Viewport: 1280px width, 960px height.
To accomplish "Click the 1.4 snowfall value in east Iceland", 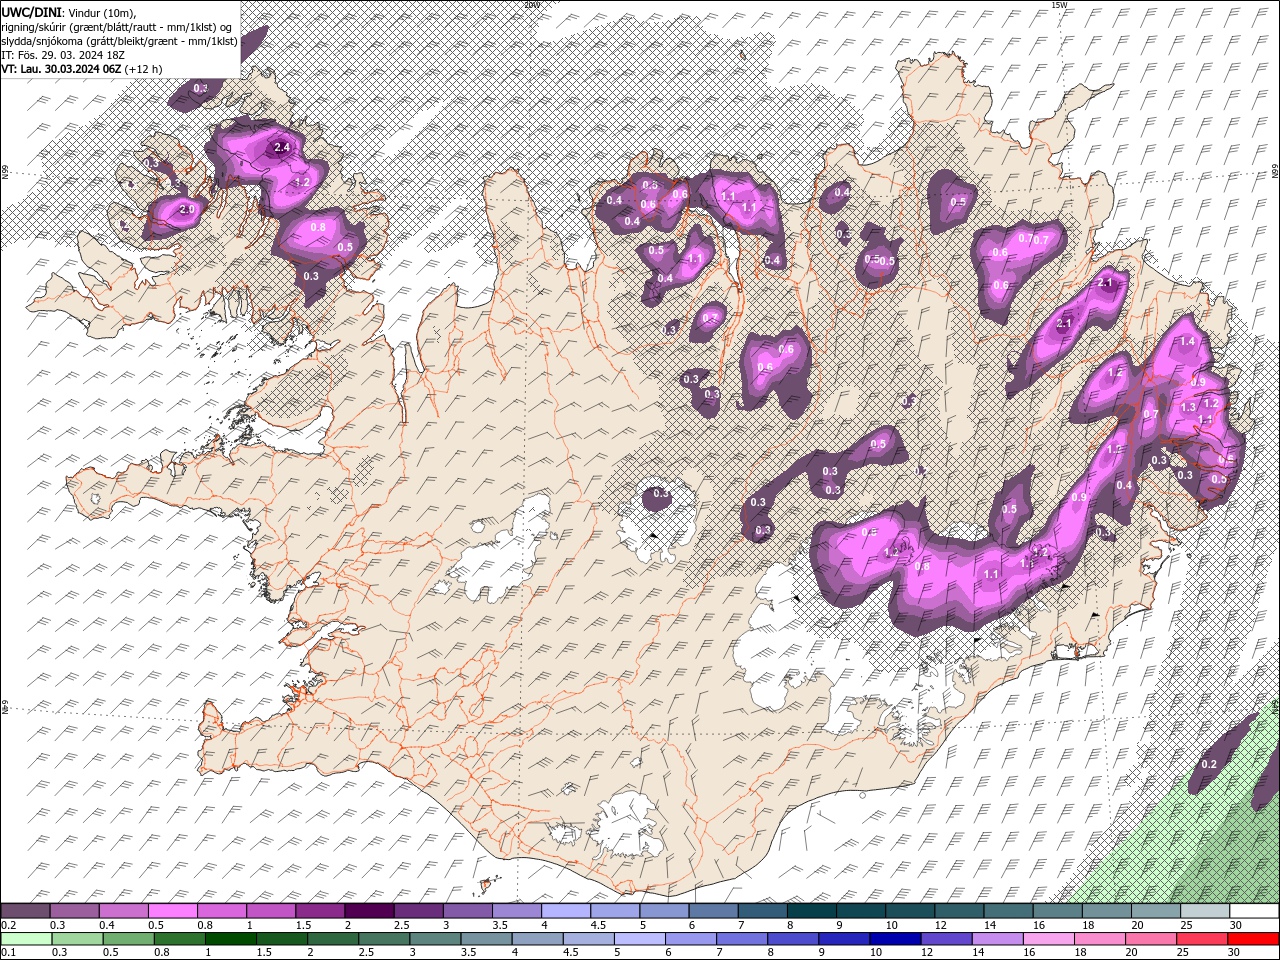I will point(1188,342).
